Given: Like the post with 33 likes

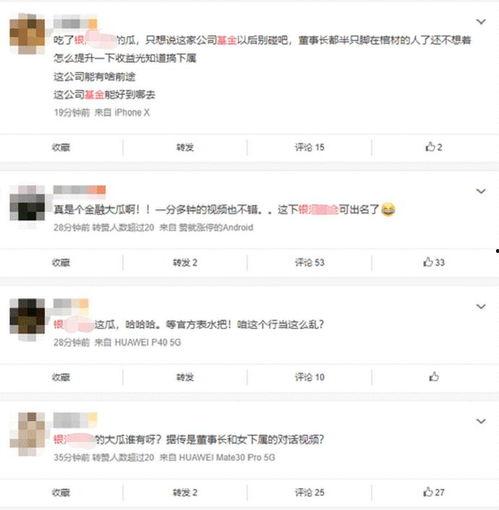Looking at the screenshot, I should (434, 262).
